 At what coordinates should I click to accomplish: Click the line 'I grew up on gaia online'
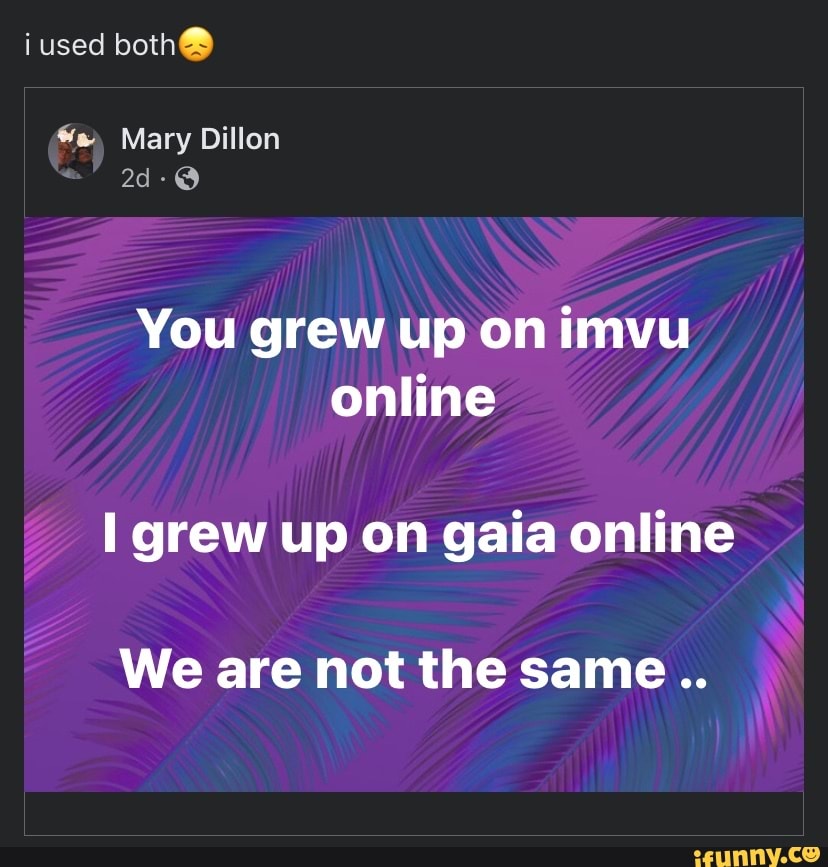pos(414,533)
